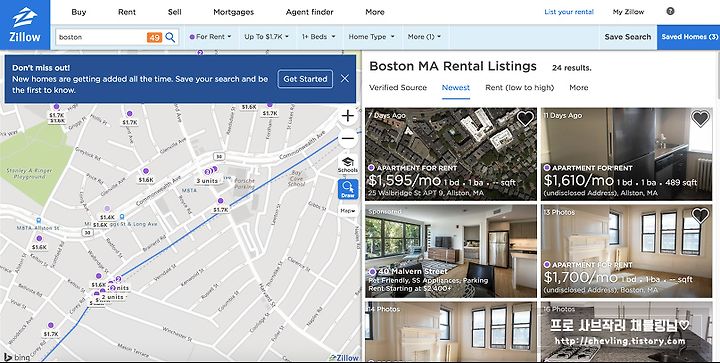Open the 489 sqft Allston listing card
Screen dimensions: 720x363
point(626,154)
